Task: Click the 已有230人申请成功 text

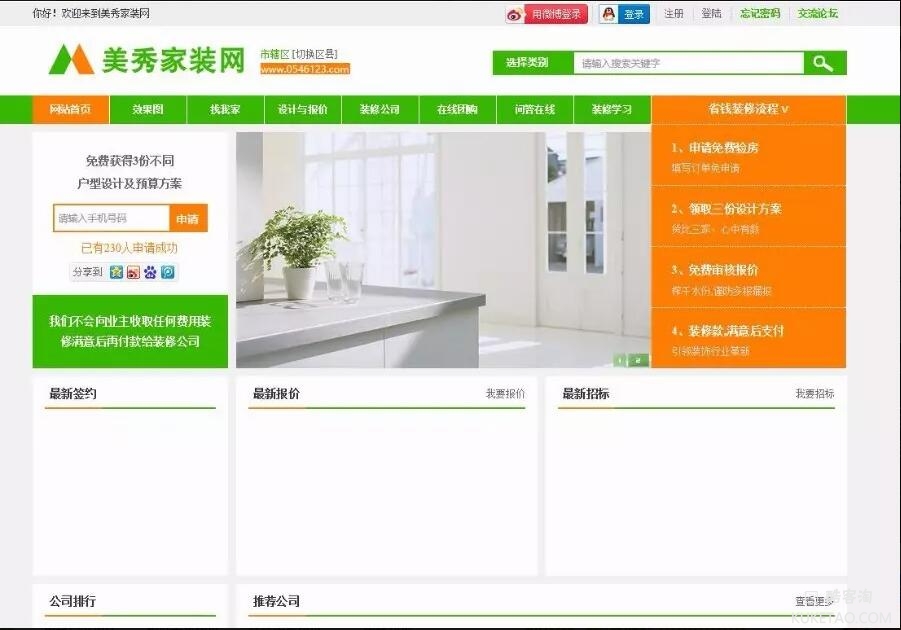Action: 129,248
